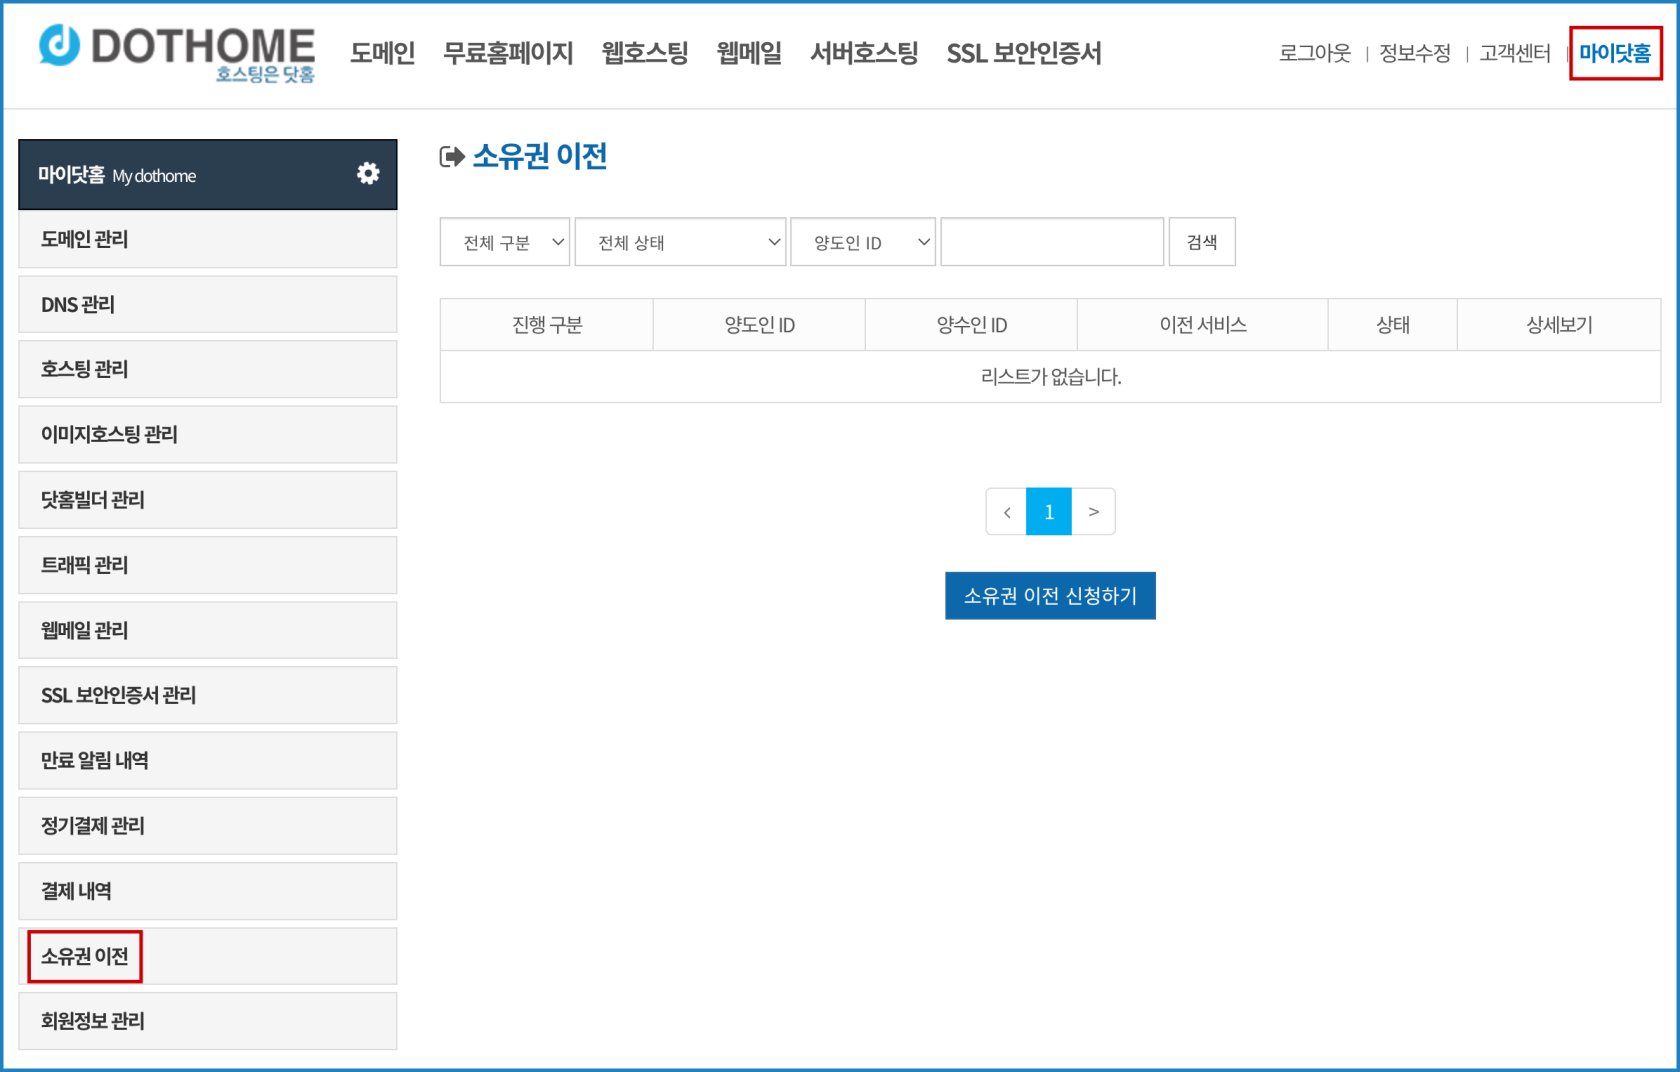Expand the 전체 상태 dropdown
This screenshot has width=1680, height=1072.
680,241
